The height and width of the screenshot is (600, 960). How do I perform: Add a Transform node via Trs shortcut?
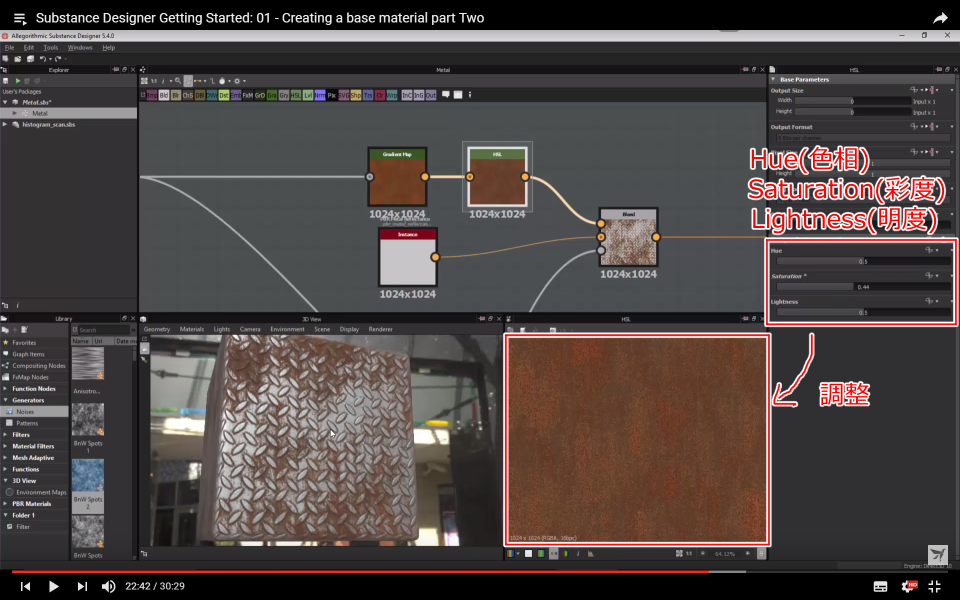pyautogui.click(x=368, y=95)
